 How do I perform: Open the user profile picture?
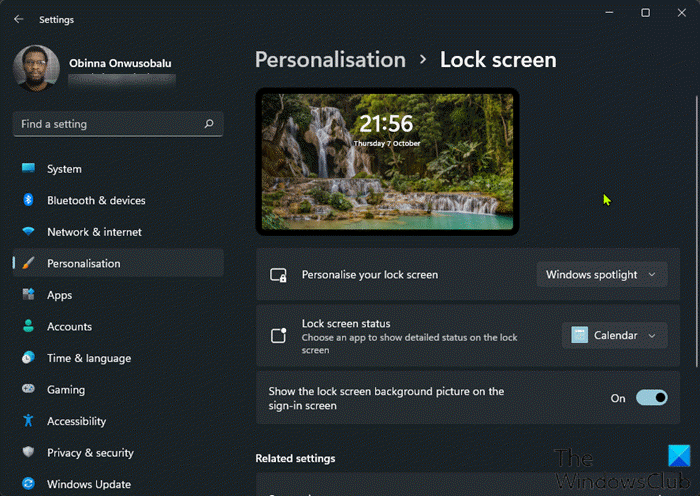click(x=36, y=68)
